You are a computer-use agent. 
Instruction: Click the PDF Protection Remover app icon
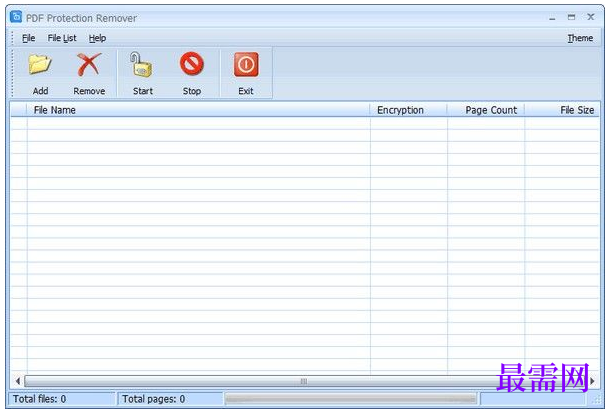pos(16,17)
